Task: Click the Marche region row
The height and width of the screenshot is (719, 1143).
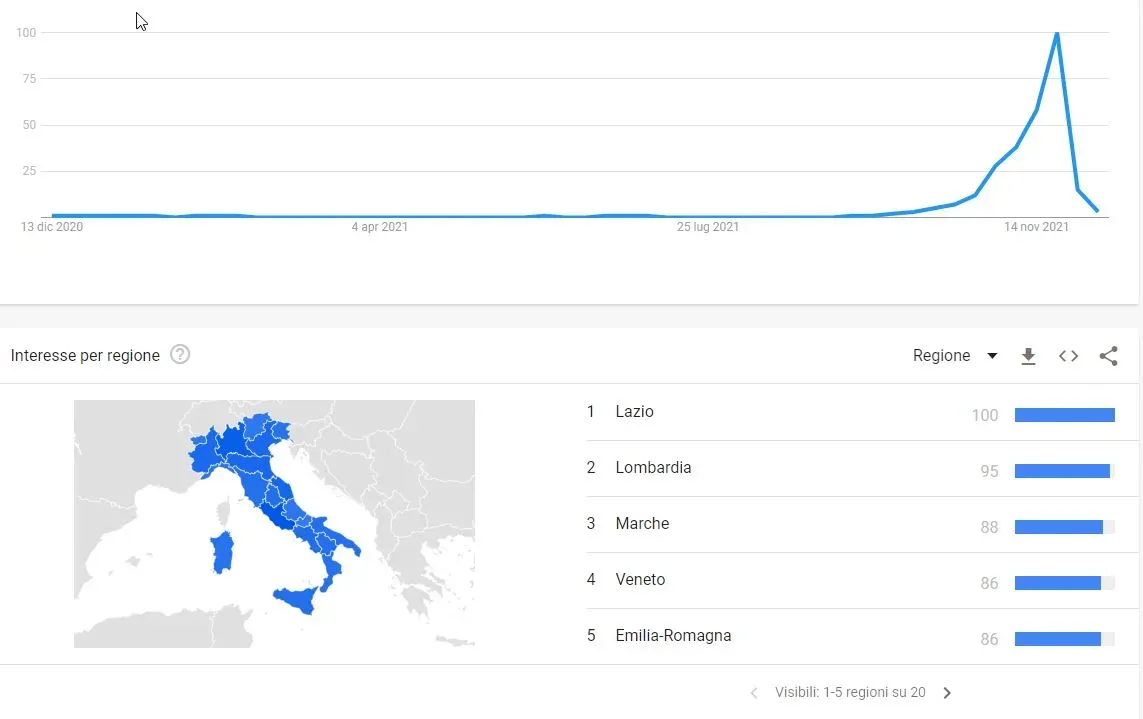Action: (x=642, y=524)
